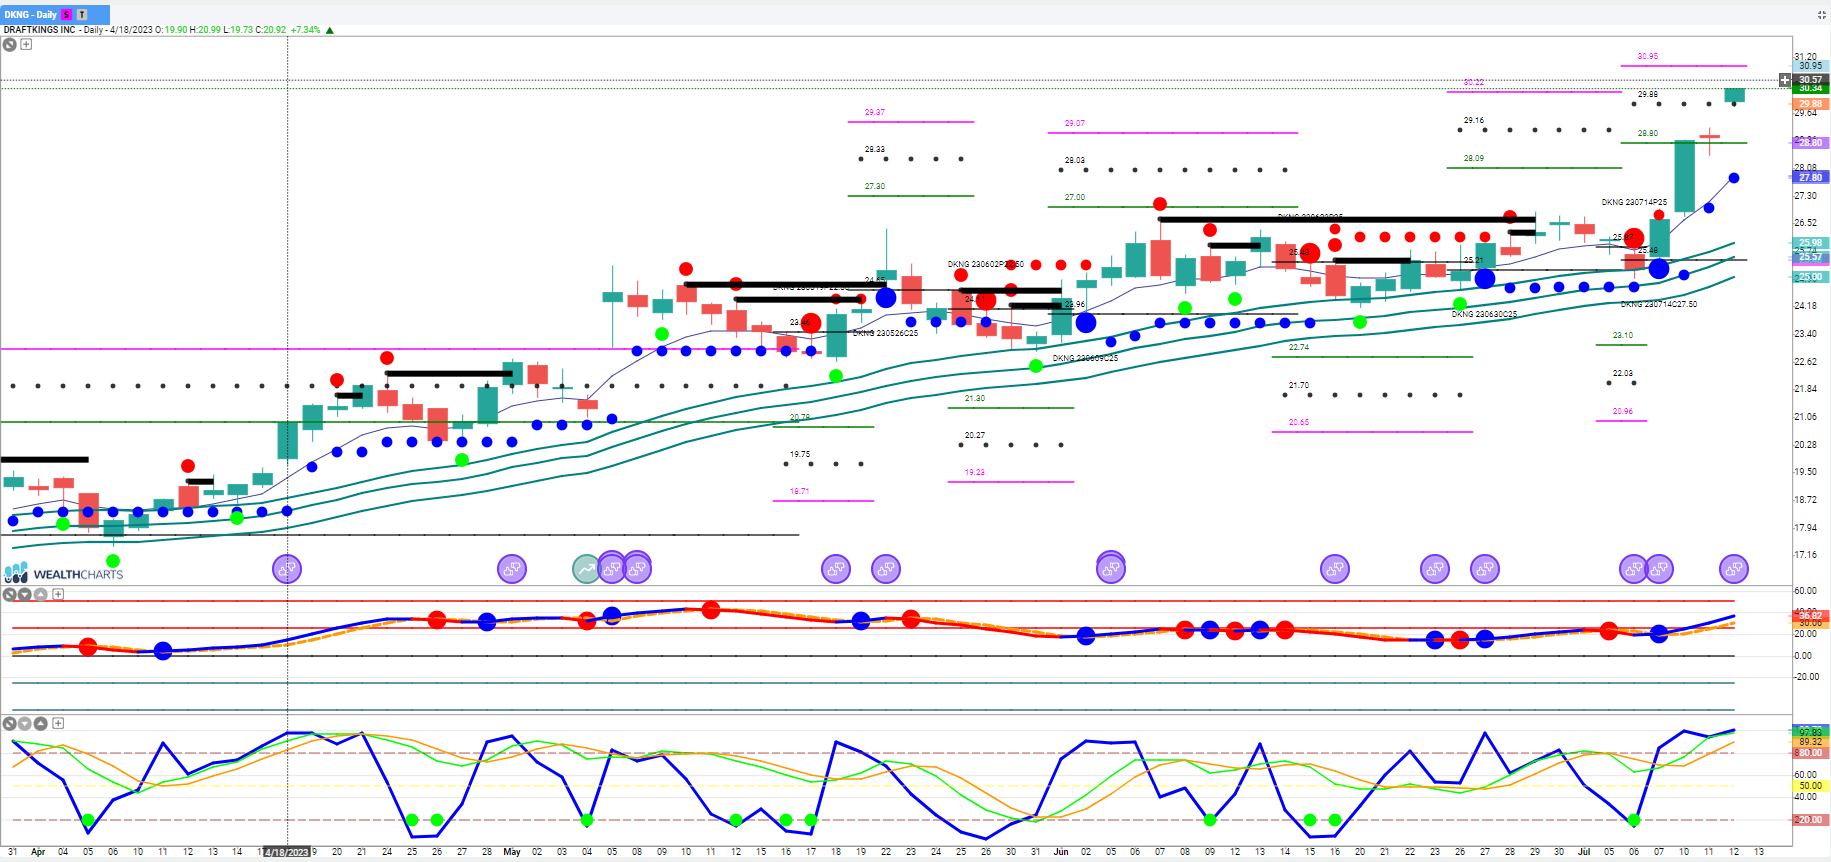Open the green trend-arrow marker on May 4
The image size is (1831, 862).
[x=587, y=569]
